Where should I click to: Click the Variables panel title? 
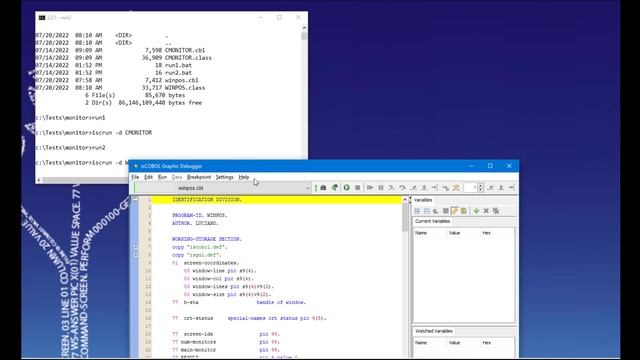[423, 200]
